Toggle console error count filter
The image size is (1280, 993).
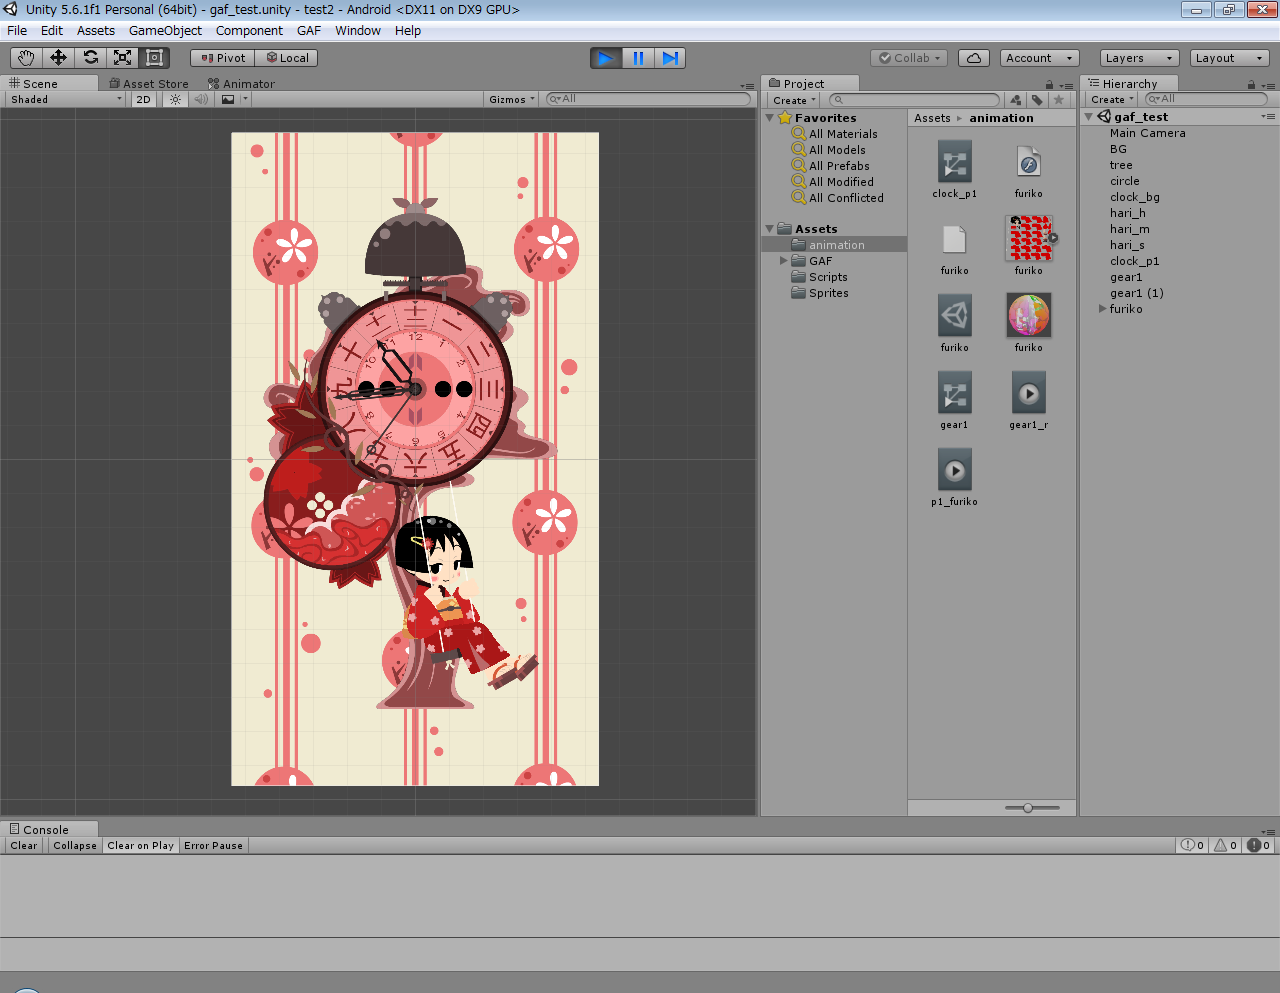click(1258, 845)
